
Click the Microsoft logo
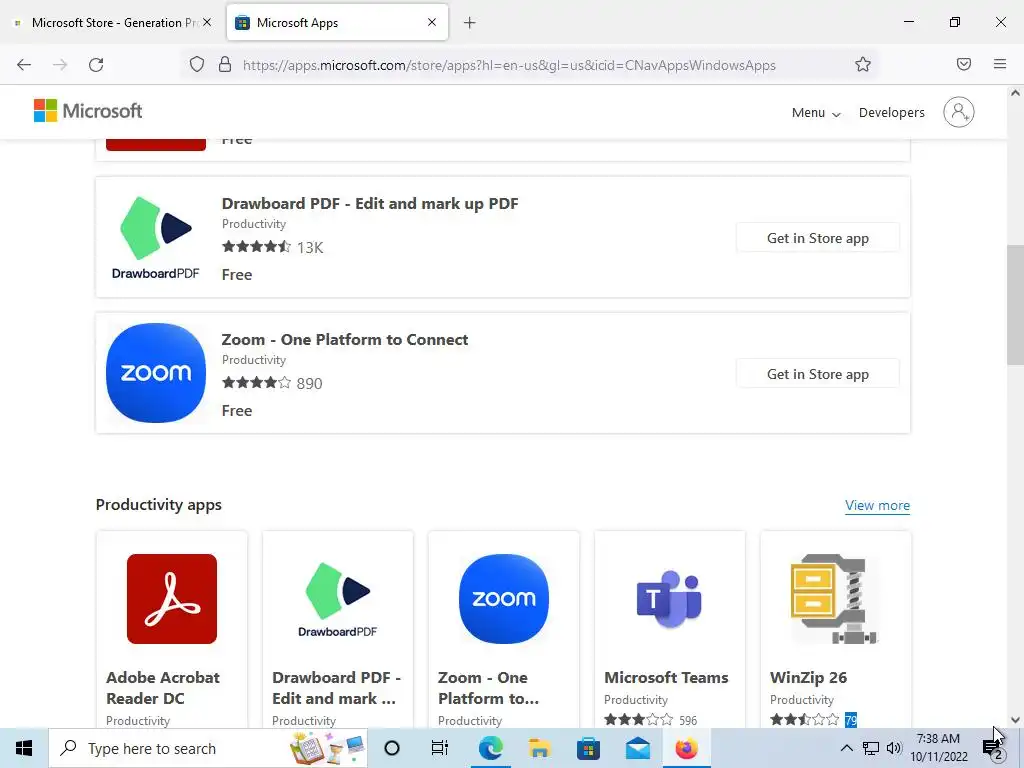coord(88,111)
